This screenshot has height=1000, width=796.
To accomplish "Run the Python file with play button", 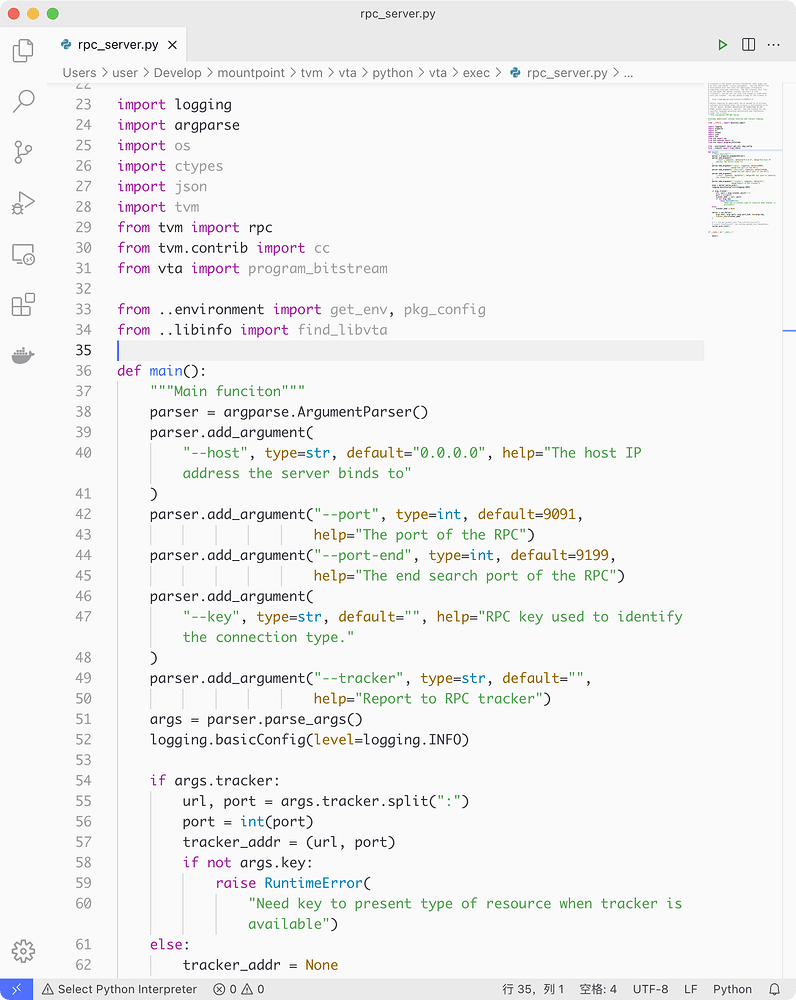I will click(722, 45).
